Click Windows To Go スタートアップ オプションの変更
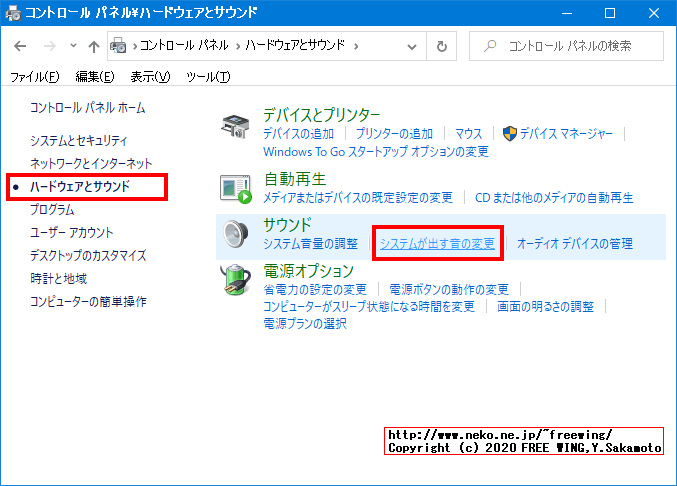Image resolution: width=677 pixels, height=486 pixels. pos(376,151)
